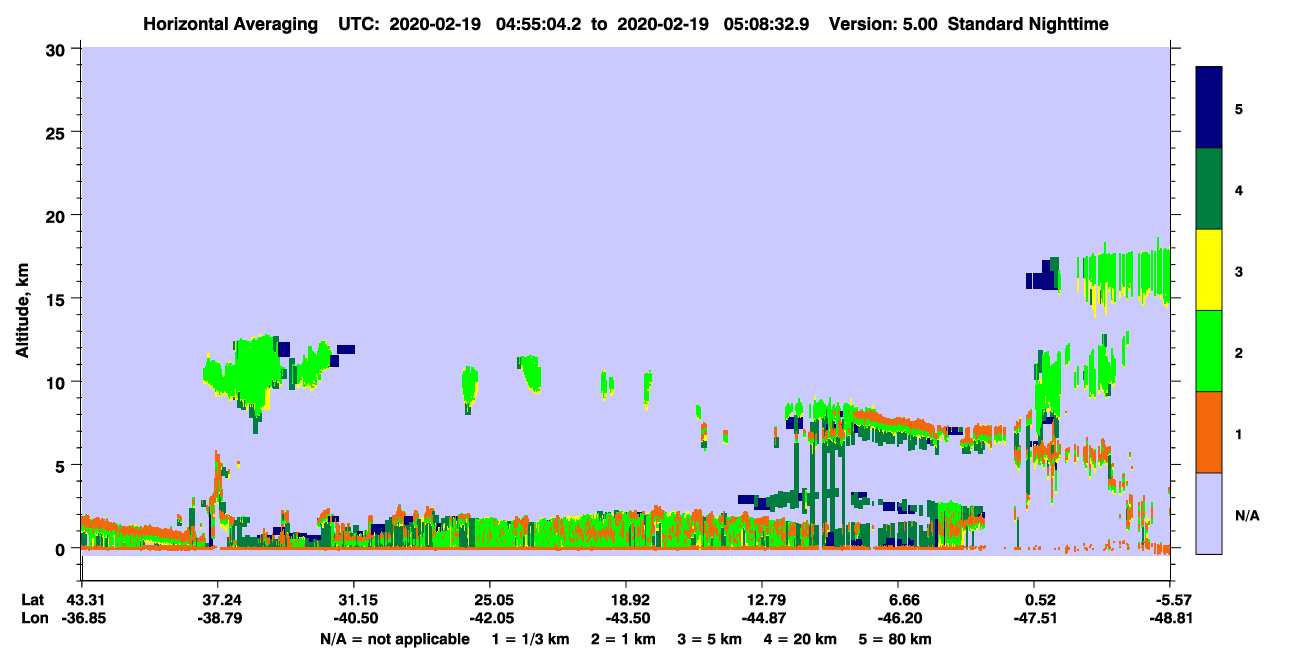Image resolution: width=1300 pixels, height=667 pixels.
Task: Click the '5 = 80 km' legend entry
Action: 896,639
